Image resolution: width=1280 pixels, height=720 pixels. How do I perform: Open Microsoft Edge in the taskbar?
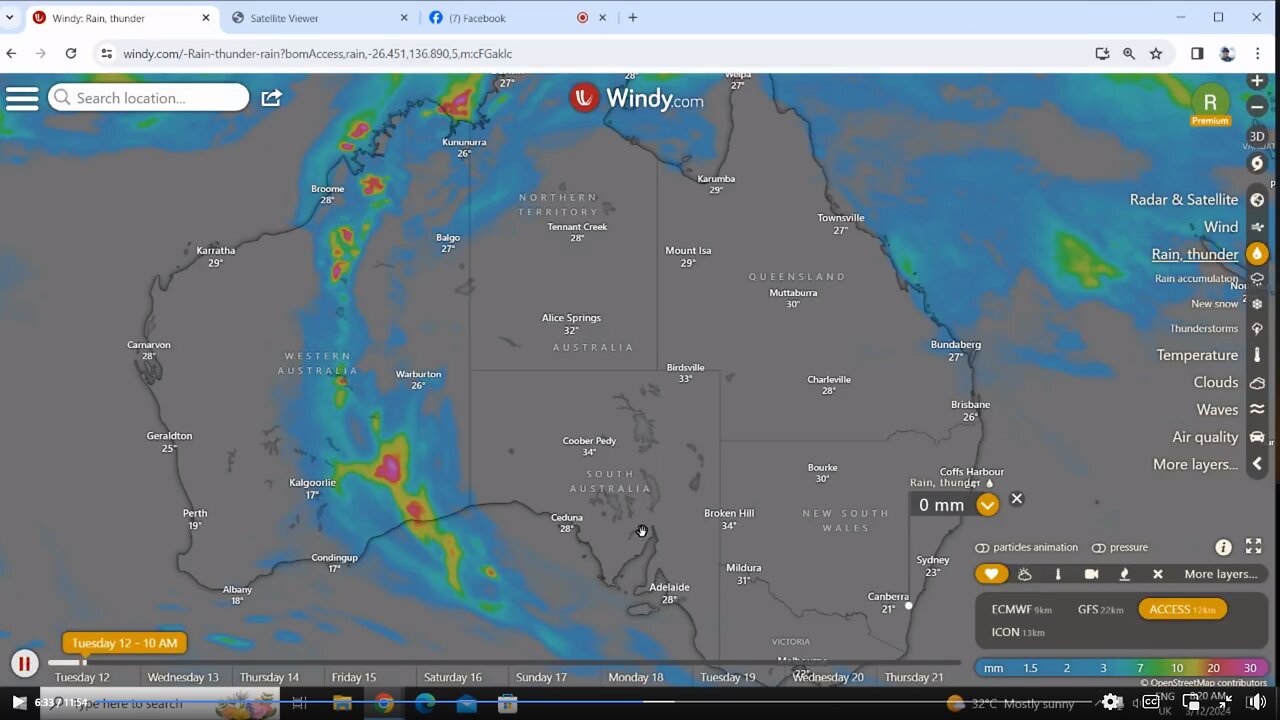tap(425, 703)
